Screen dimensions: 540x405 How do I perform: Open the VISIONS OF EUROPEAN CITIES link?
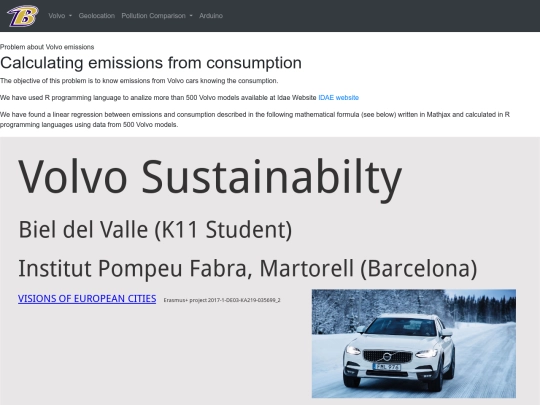click(x=87, y=299)
